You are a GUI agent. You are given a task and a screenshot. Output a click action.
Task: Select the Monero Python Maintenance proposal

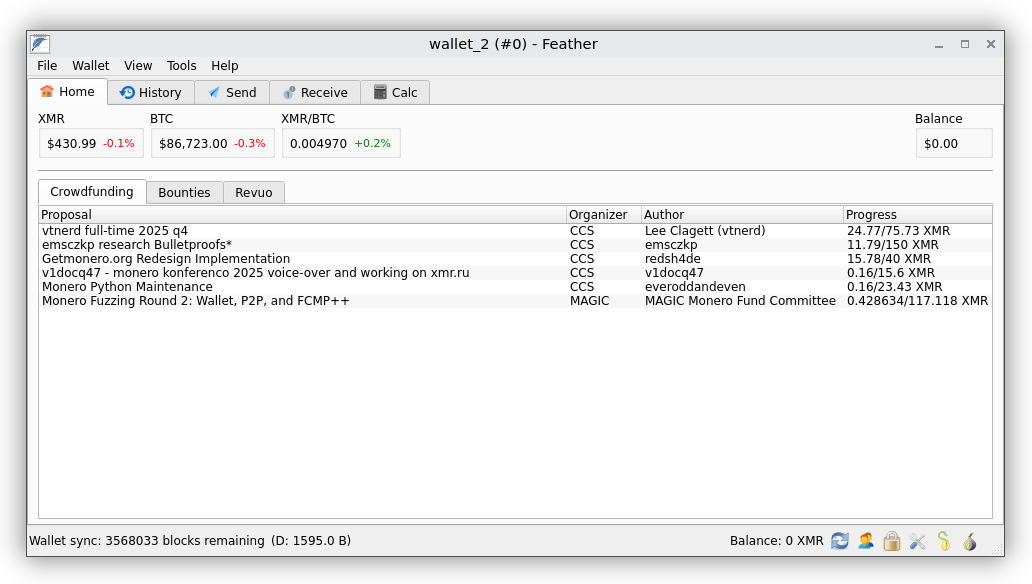tap(127, 287)
